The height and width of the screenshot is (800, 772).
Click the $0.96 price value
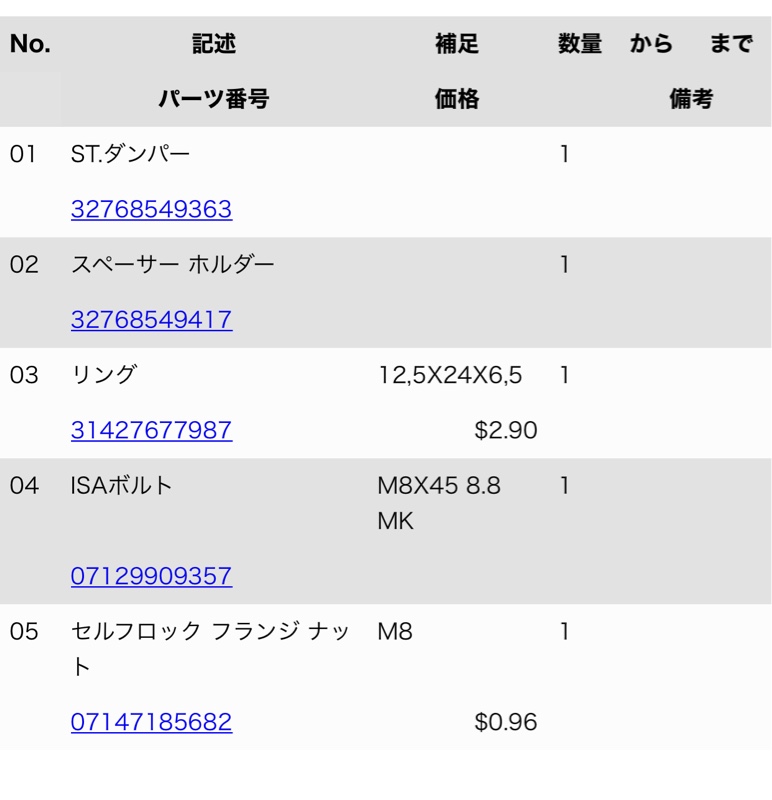click(505, 722)
